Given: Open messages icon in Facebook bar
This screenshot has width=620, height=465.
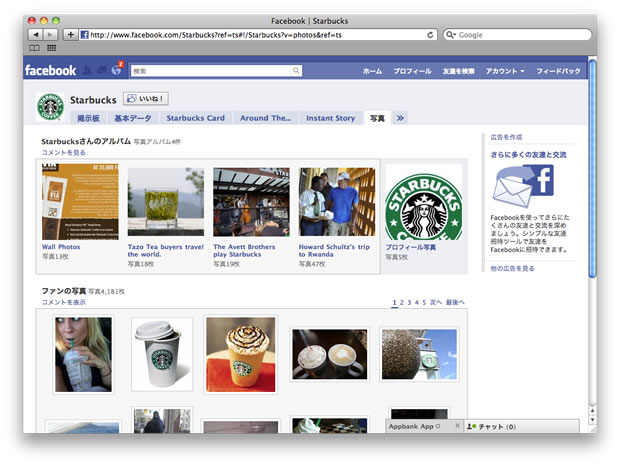Looking at the screenshot, I should (102, 70).
